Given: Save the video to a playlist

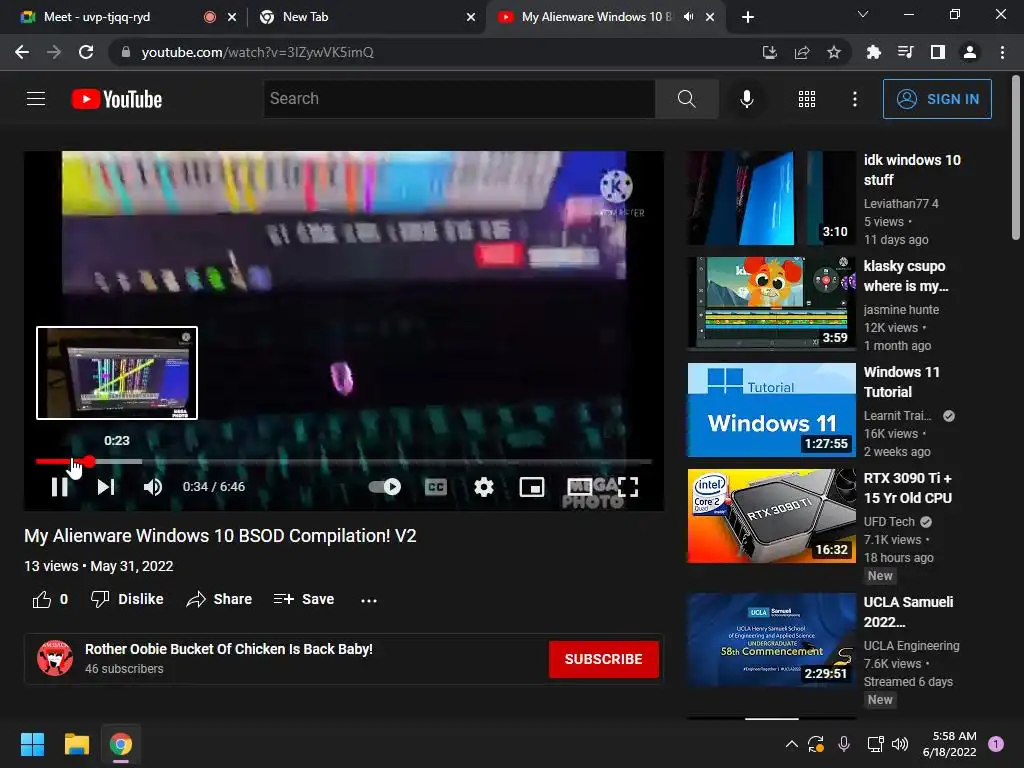Looking at the screenshot, I should [304, 599].
